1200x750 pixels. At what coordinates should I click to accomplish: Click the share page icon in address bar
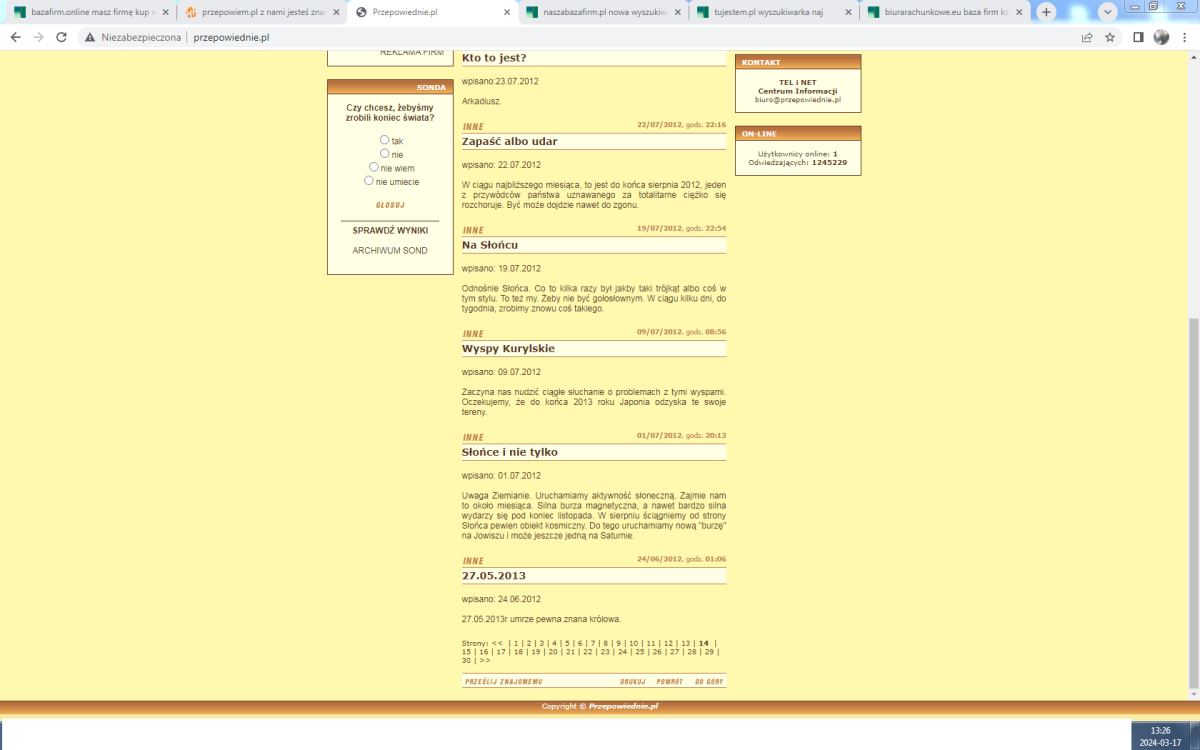point(1087,37)
